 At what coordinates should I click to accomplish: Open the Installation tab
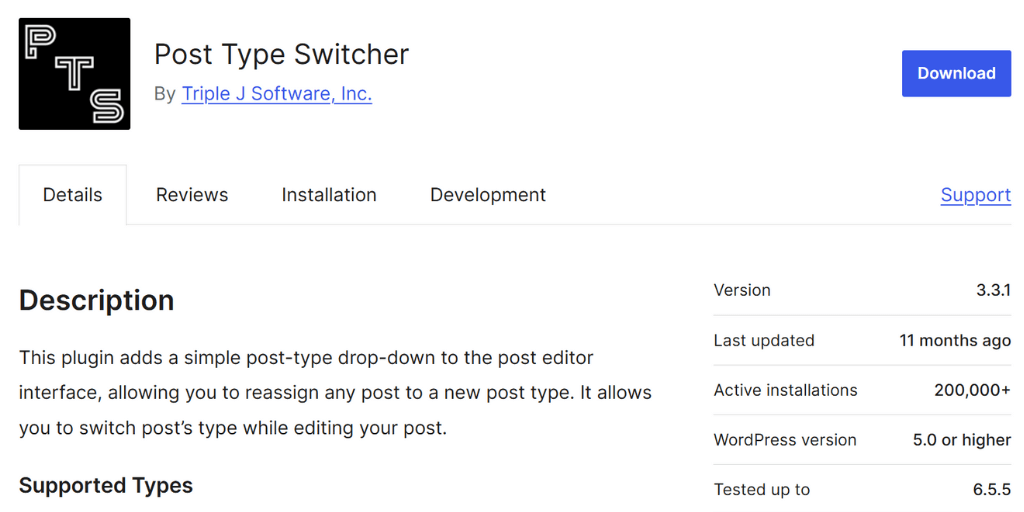[329, 195]
